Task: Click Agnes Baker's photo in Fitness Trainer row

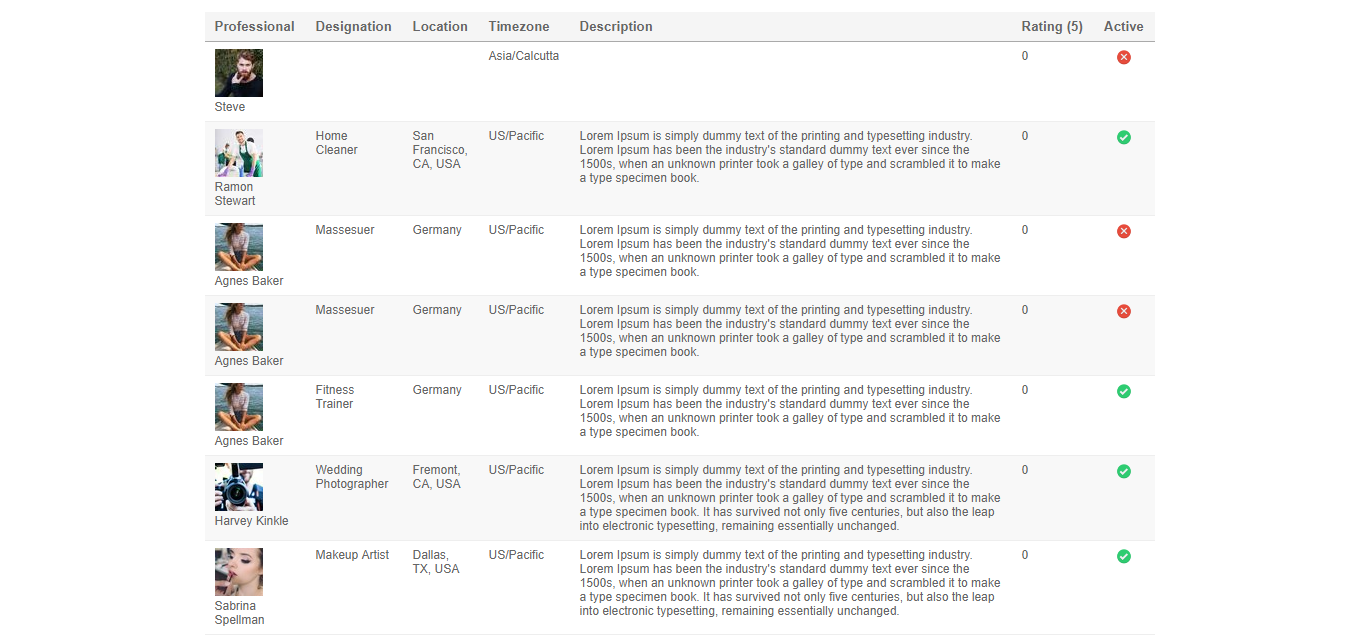Action: [238, 407]
